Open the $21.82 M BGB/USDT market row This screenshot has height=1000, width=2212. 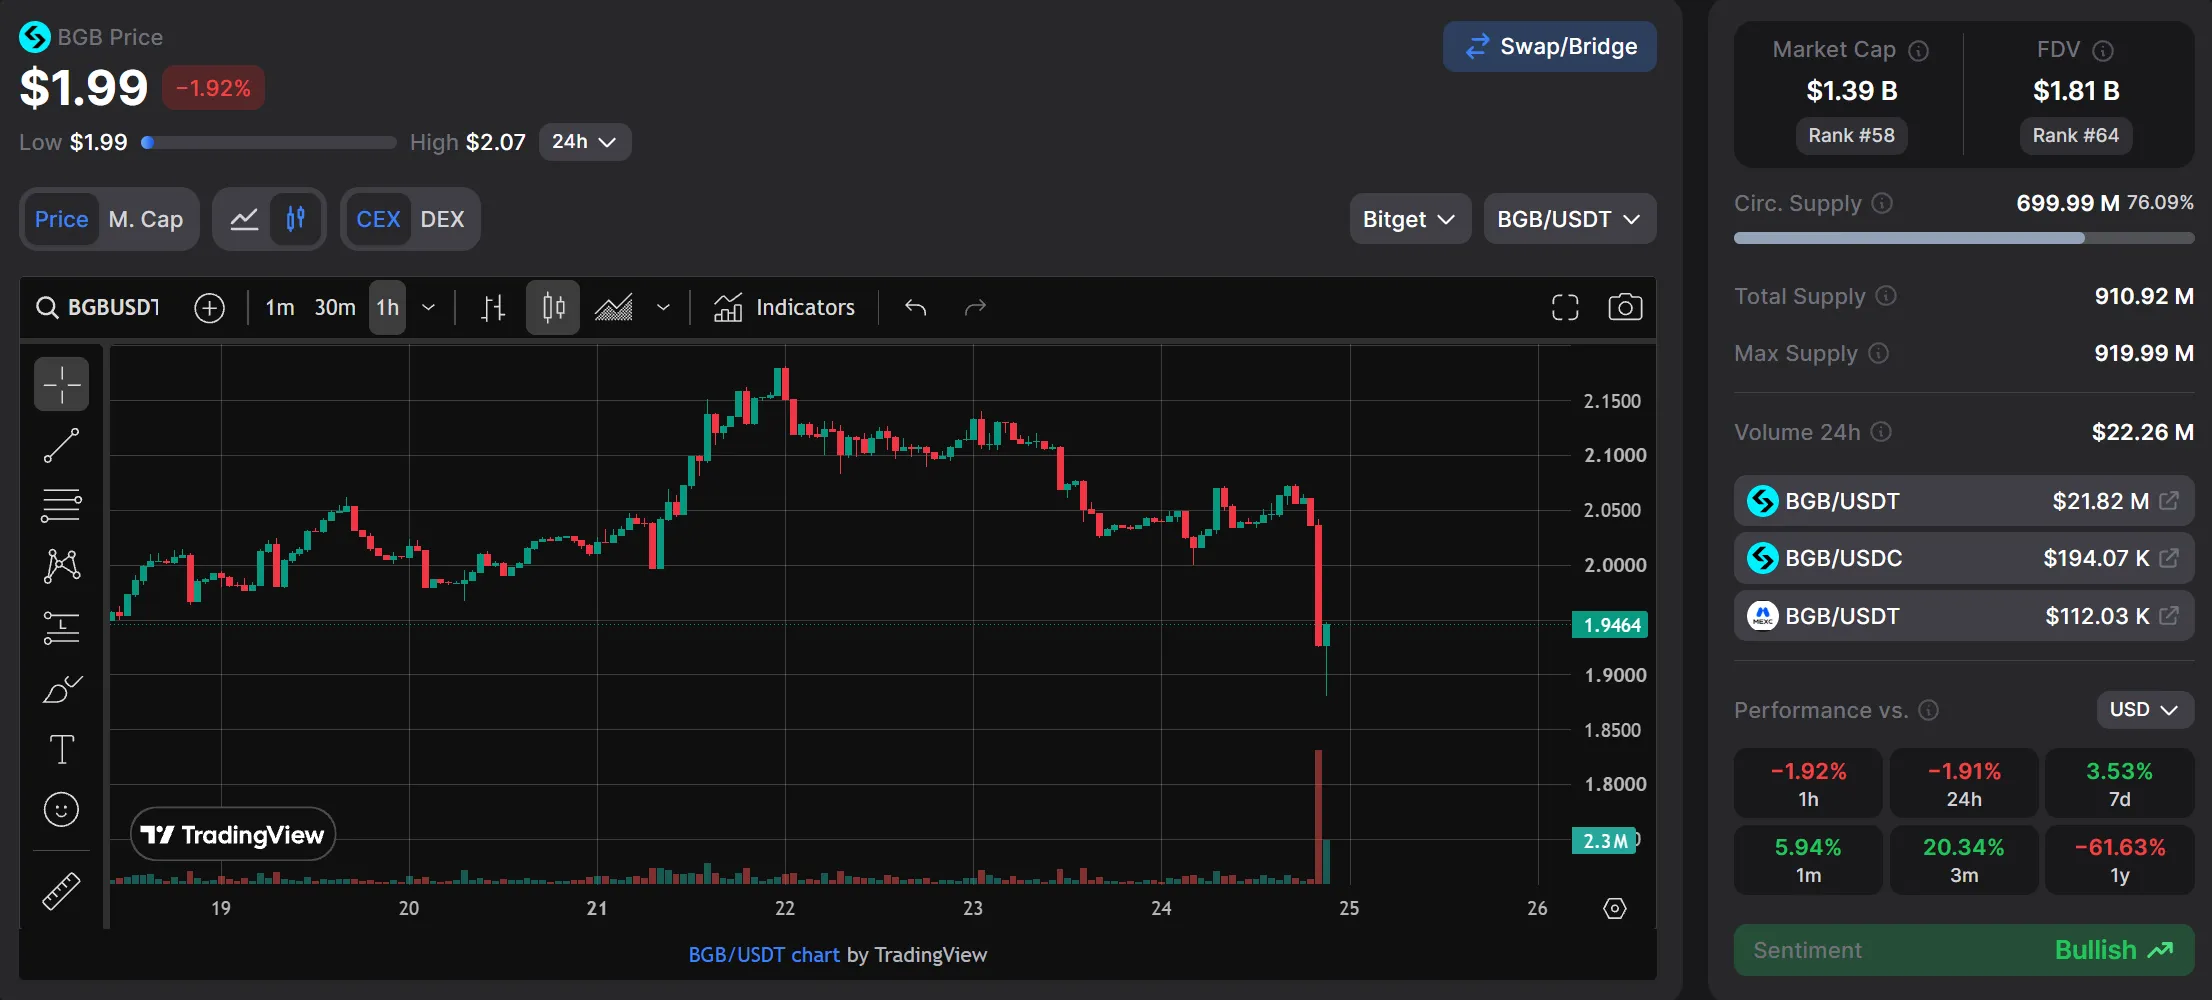click(1964, 501)
